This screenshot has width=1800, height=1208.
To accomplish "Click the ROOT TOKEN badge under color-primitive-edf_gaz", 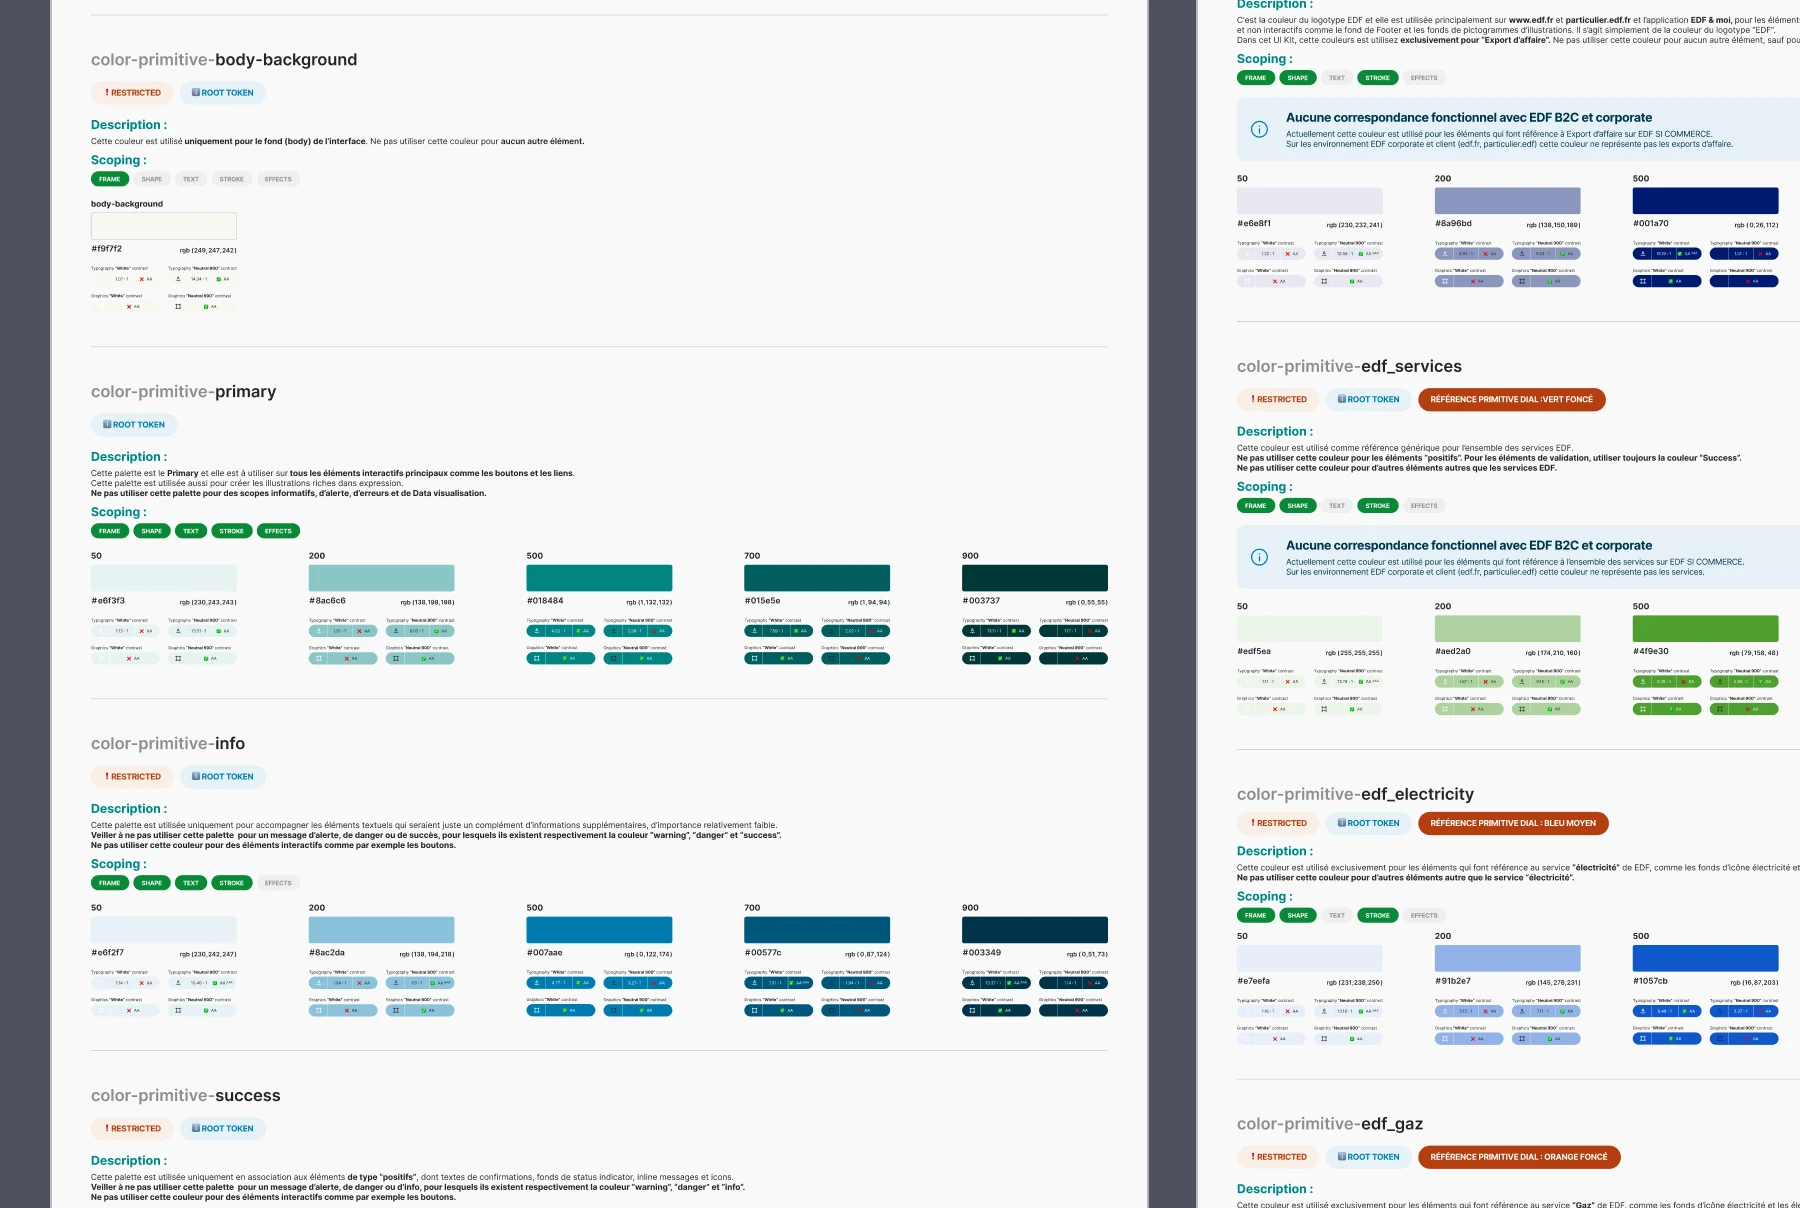I will pos(1369,1157).
